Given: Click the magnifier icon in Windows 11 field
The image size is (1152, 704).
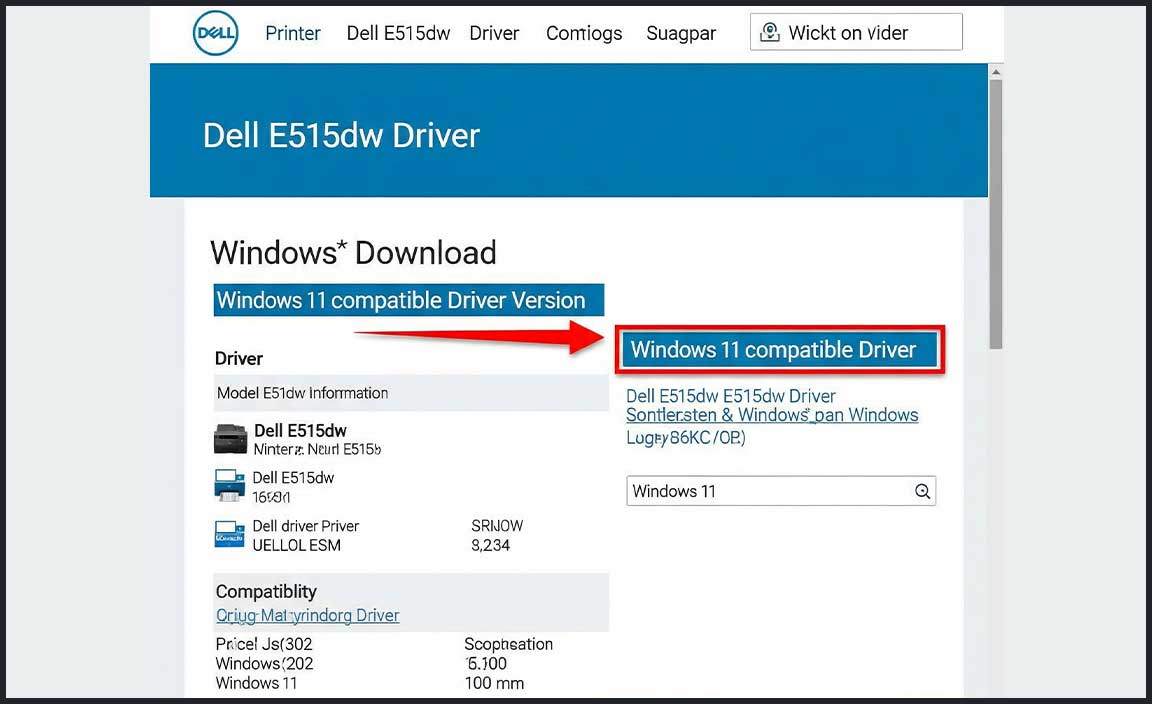Looking at the screenshot, I should 922,491.
